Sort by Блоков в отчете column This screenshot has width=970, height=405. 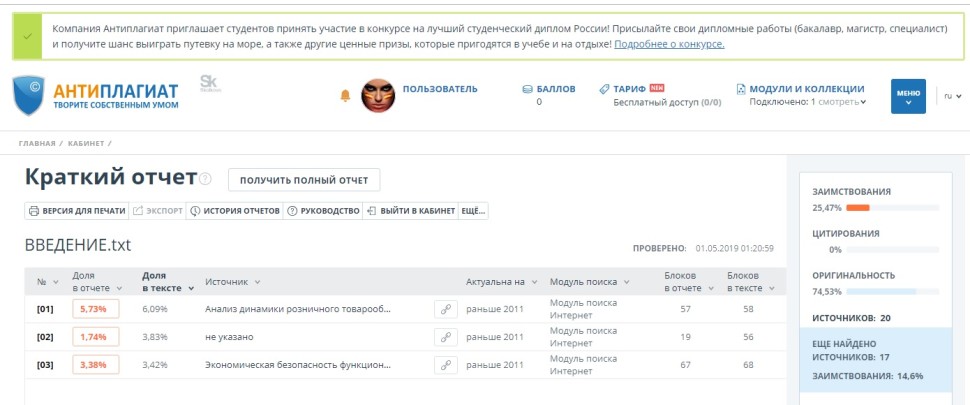(x=689, y=282)
